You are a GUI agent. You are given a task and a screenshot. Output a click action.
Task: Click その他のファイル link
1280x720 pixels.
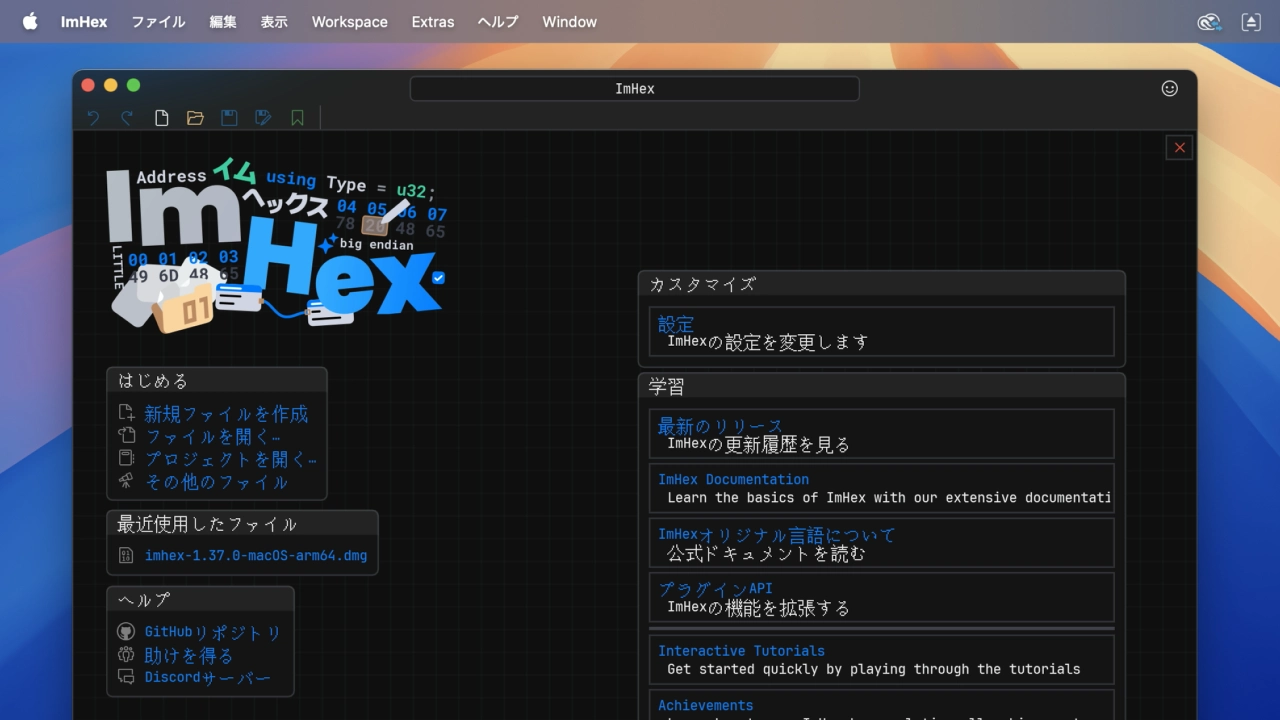tap(216, 481)
